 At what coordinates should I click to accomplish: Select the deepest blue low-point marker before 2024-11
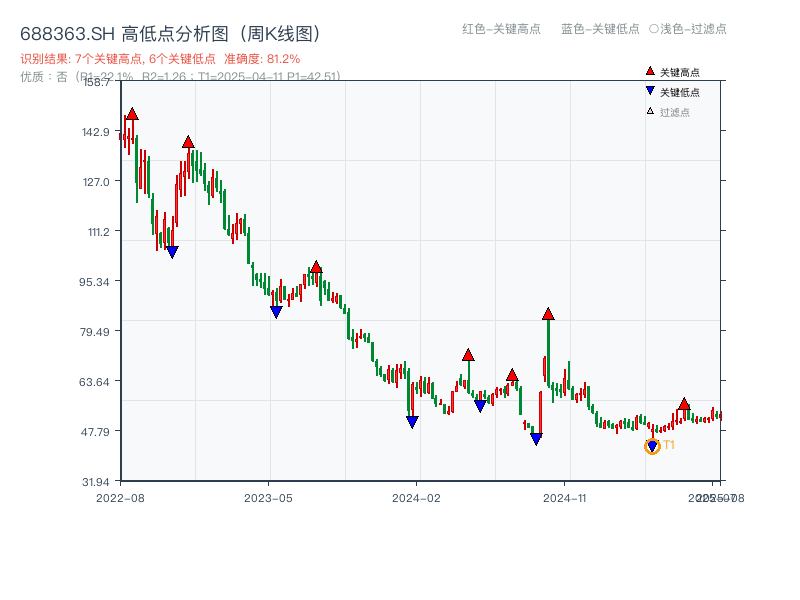point(536,438)
